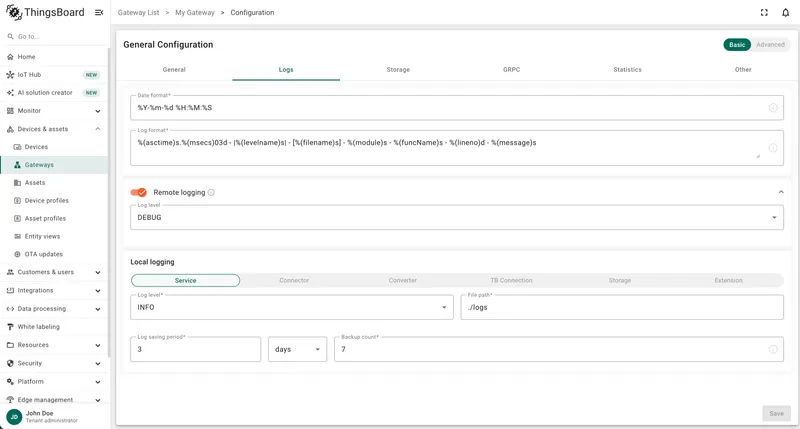Click the Save button
The width and height of the screenshot is (800, 429).
(777, 414)
